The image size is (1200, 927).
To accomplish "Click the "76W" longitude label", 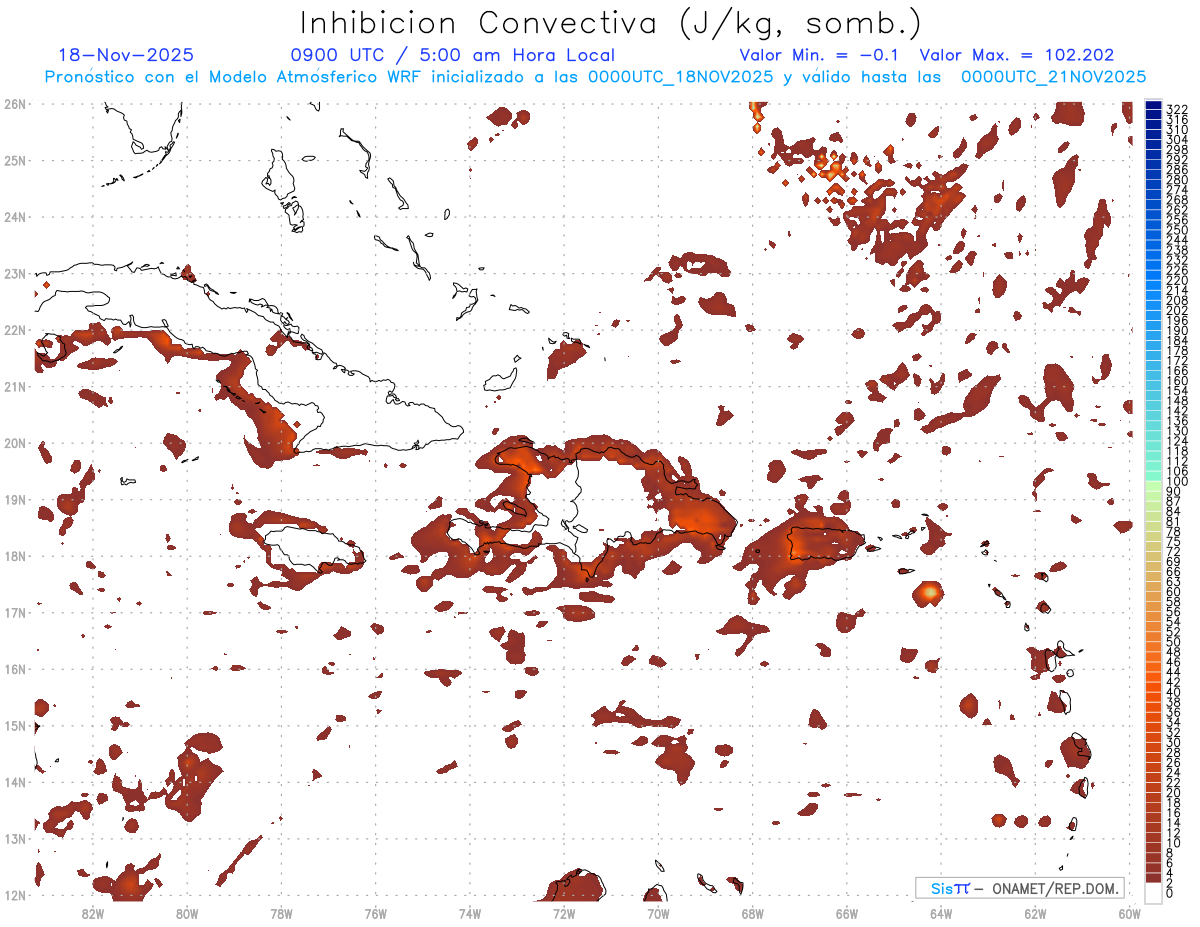I will [x=375, y=913].
